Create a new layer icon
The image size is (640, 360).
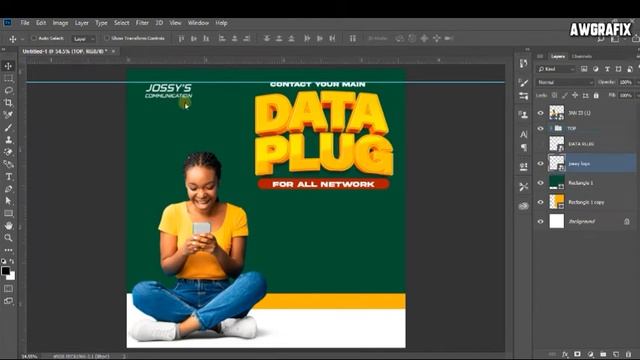click(x=616, y=354)
